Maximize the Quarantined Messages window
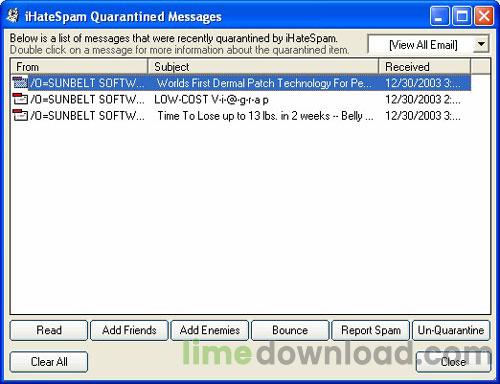 click(462, 16)
